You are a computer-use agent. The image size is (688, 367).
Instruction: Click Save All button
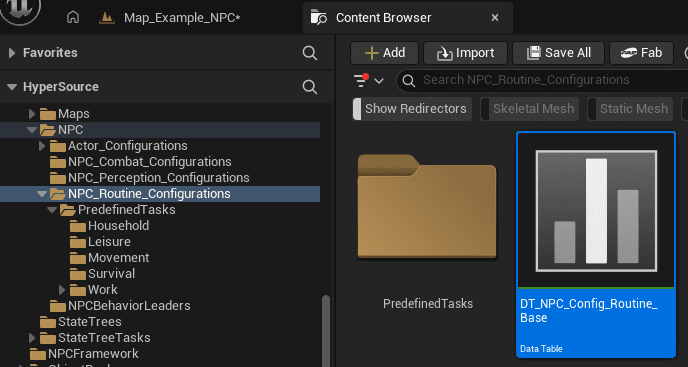(558, 53)
